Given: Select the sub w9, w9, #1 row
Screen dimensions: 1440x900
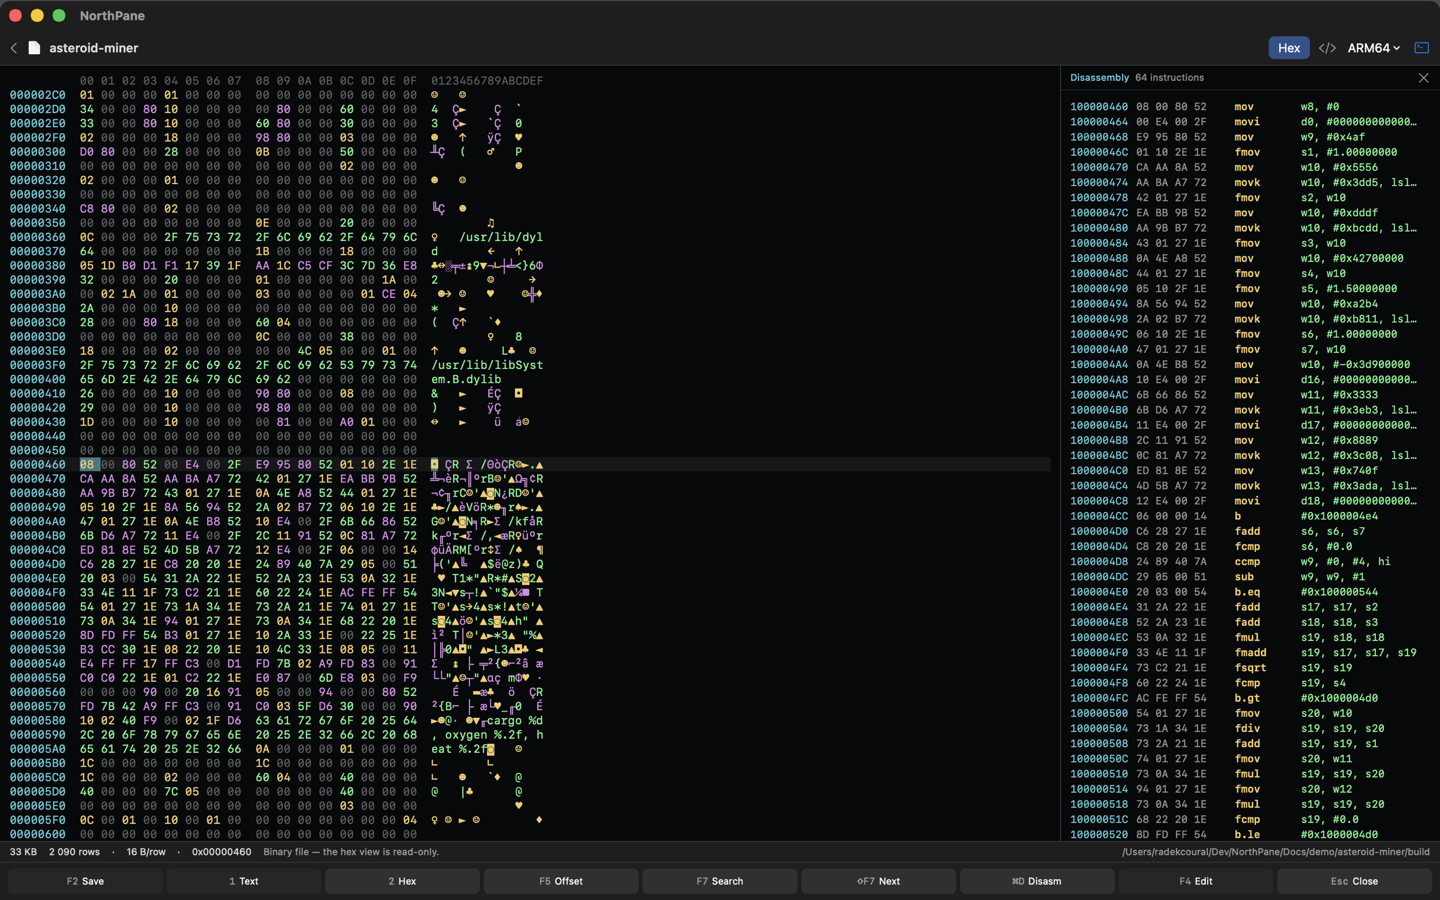Looking at the screenshot, I should (x=1248, y=577).
